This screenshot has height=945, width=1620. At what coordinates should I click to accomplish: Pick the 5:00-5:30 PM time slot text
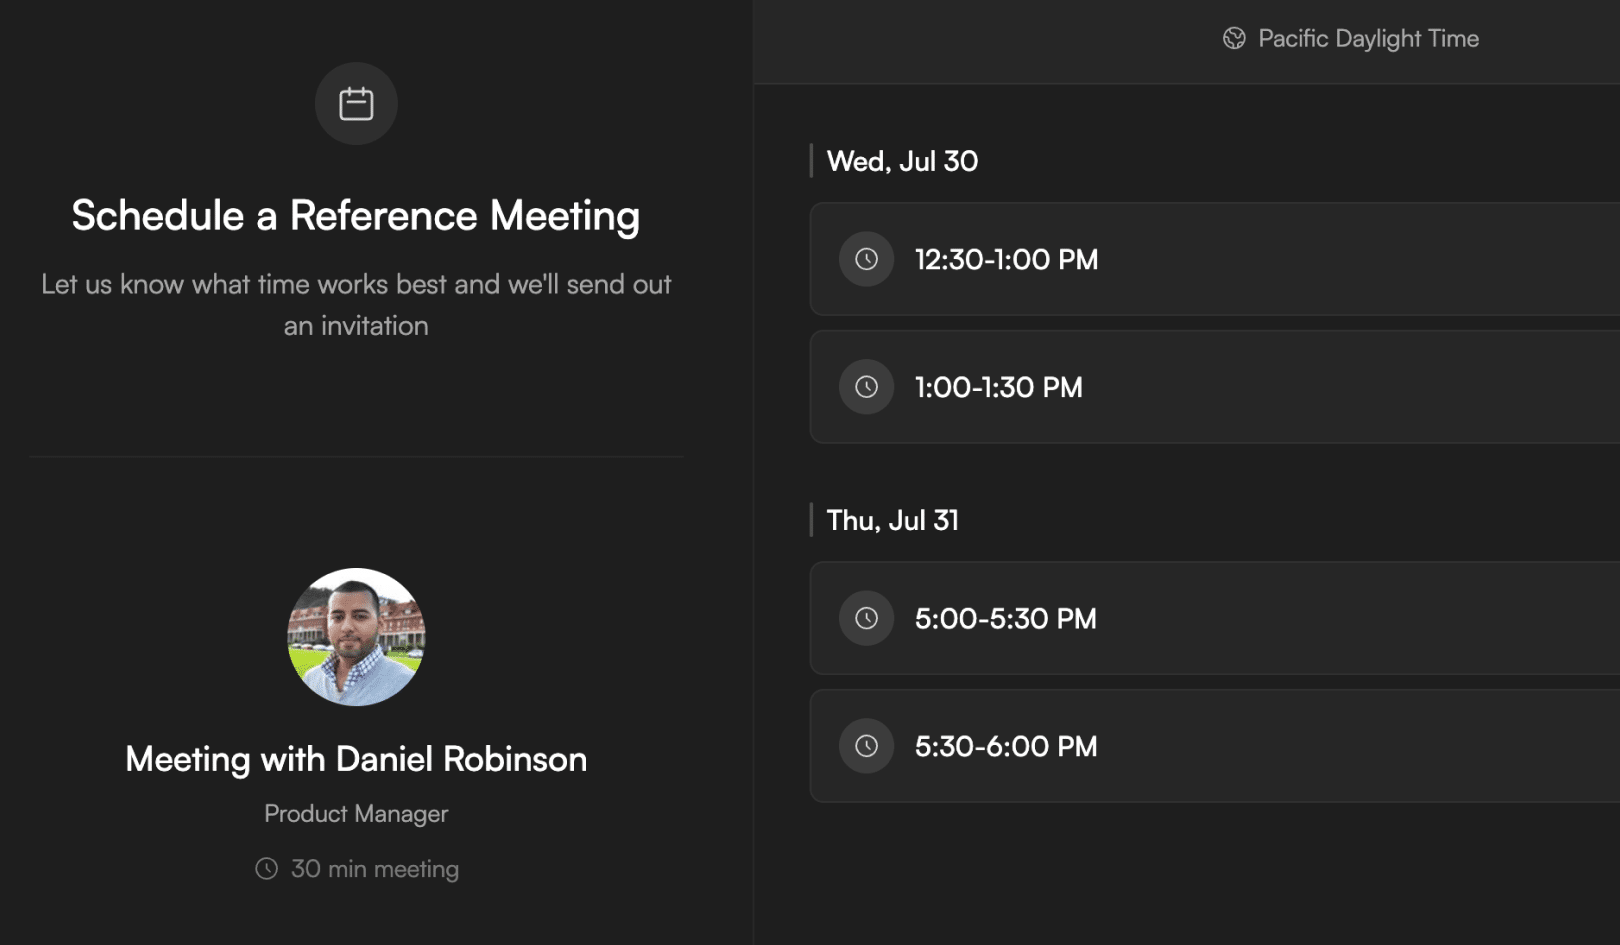pos(1005,619)
